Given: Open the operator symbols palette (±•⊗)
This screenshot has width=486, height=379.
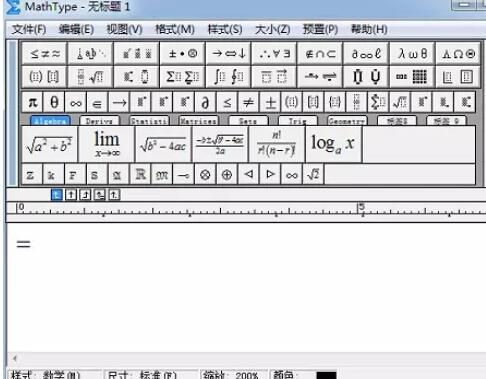Looking at the screenshot, I should (183, 53).
